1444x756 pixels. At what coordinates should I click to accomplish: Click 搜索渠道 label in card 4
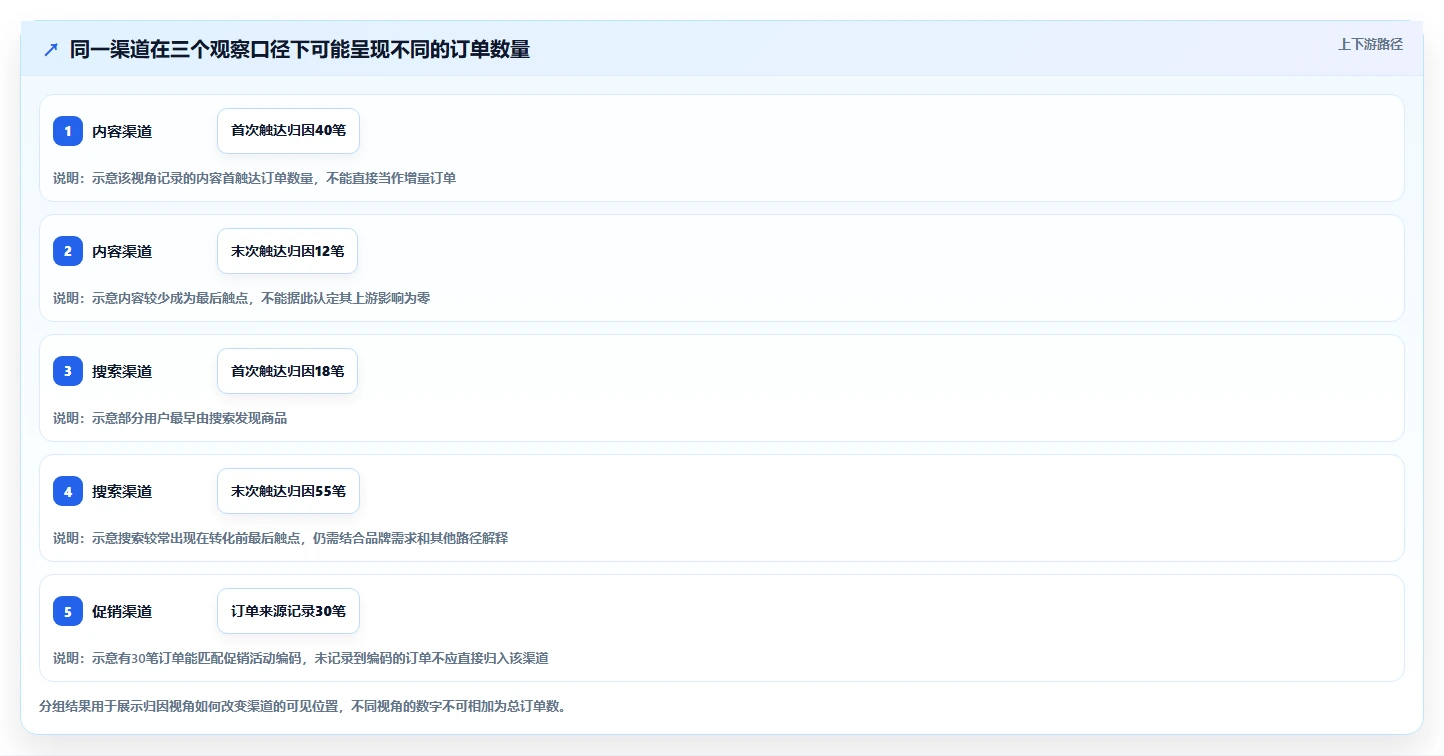coord(122,491)
